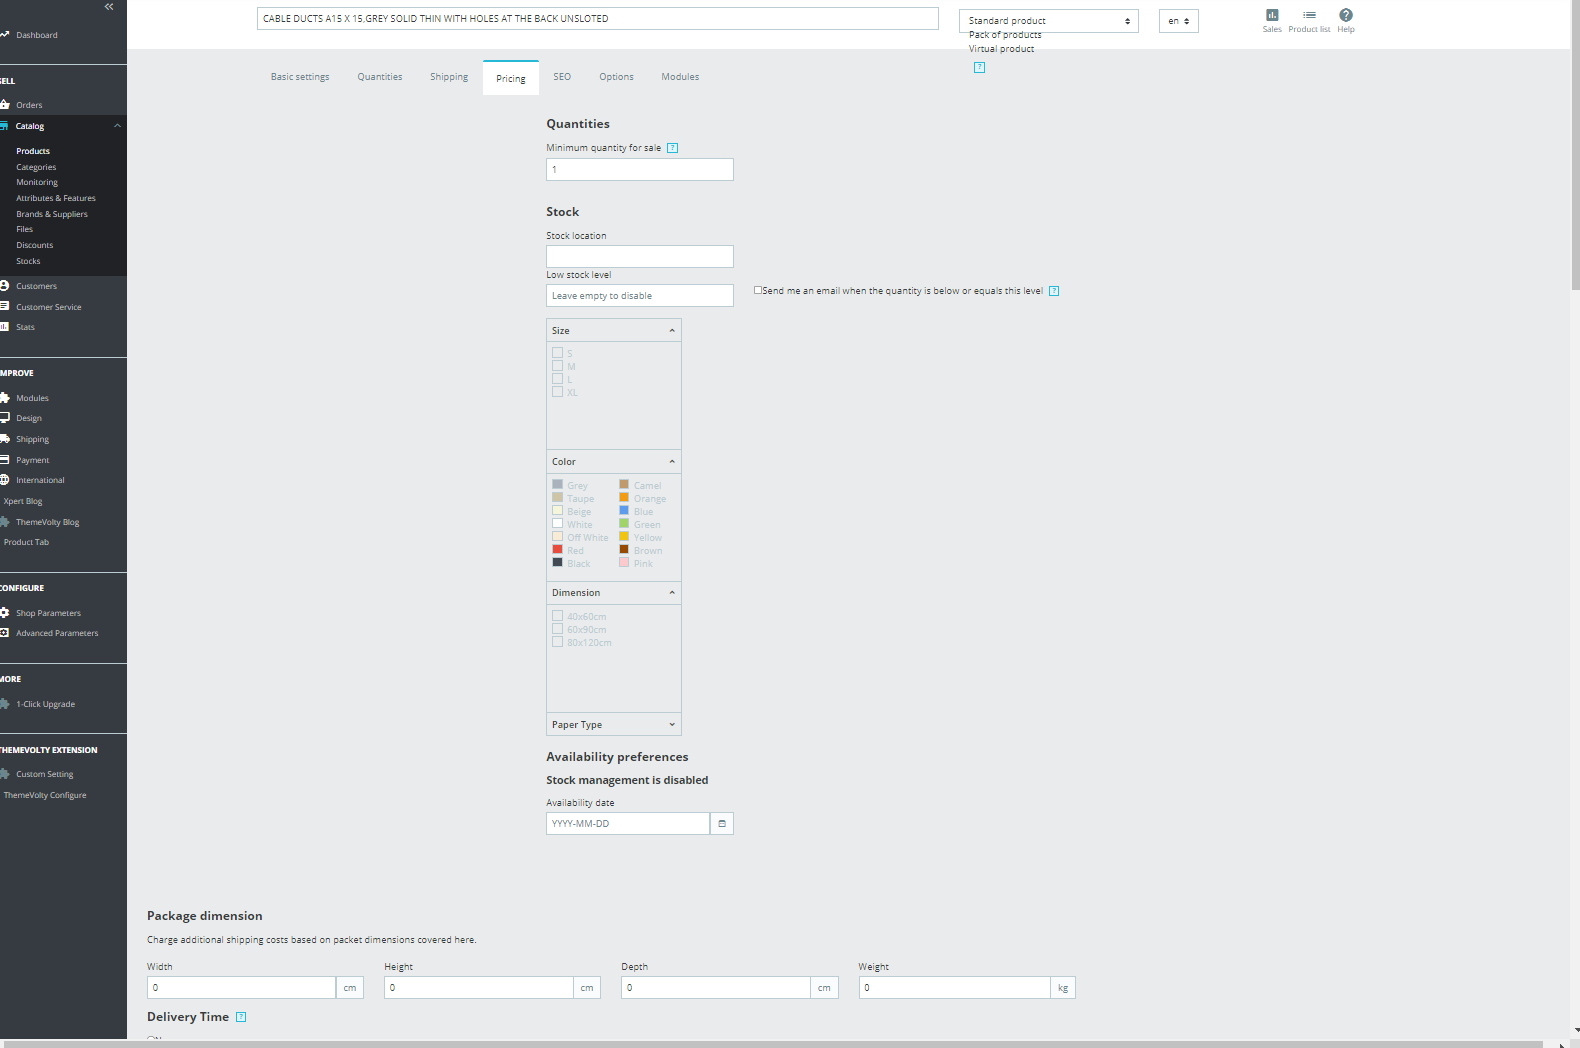Open Brands & Suppliers link
Image resolution: width=1580 pixels, height=1048 pixels.
52,214
